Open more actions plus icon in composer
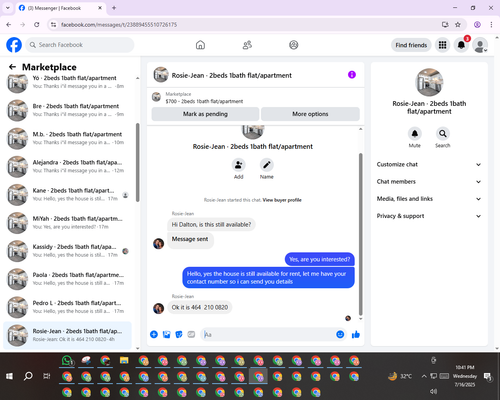Screen dimensions: 500x400 pyautogui.click(x=154, y=334)
